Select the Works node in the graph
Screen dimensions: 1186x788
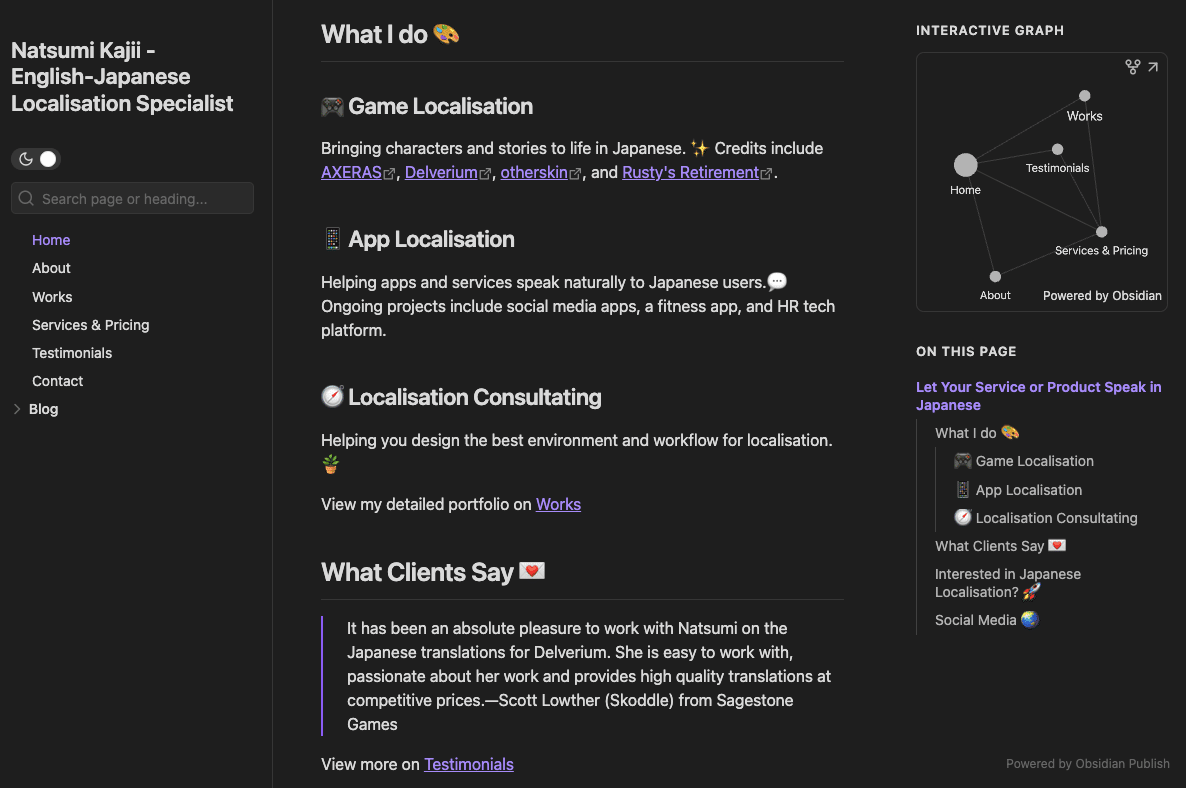click(1084, 96)
